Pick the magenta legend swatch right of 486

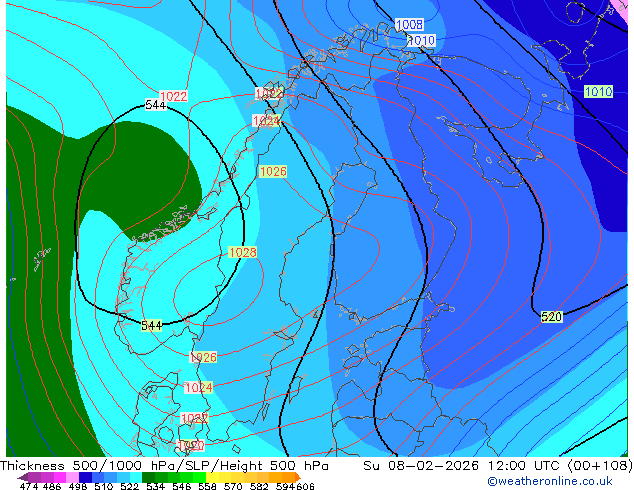(60, 477)
